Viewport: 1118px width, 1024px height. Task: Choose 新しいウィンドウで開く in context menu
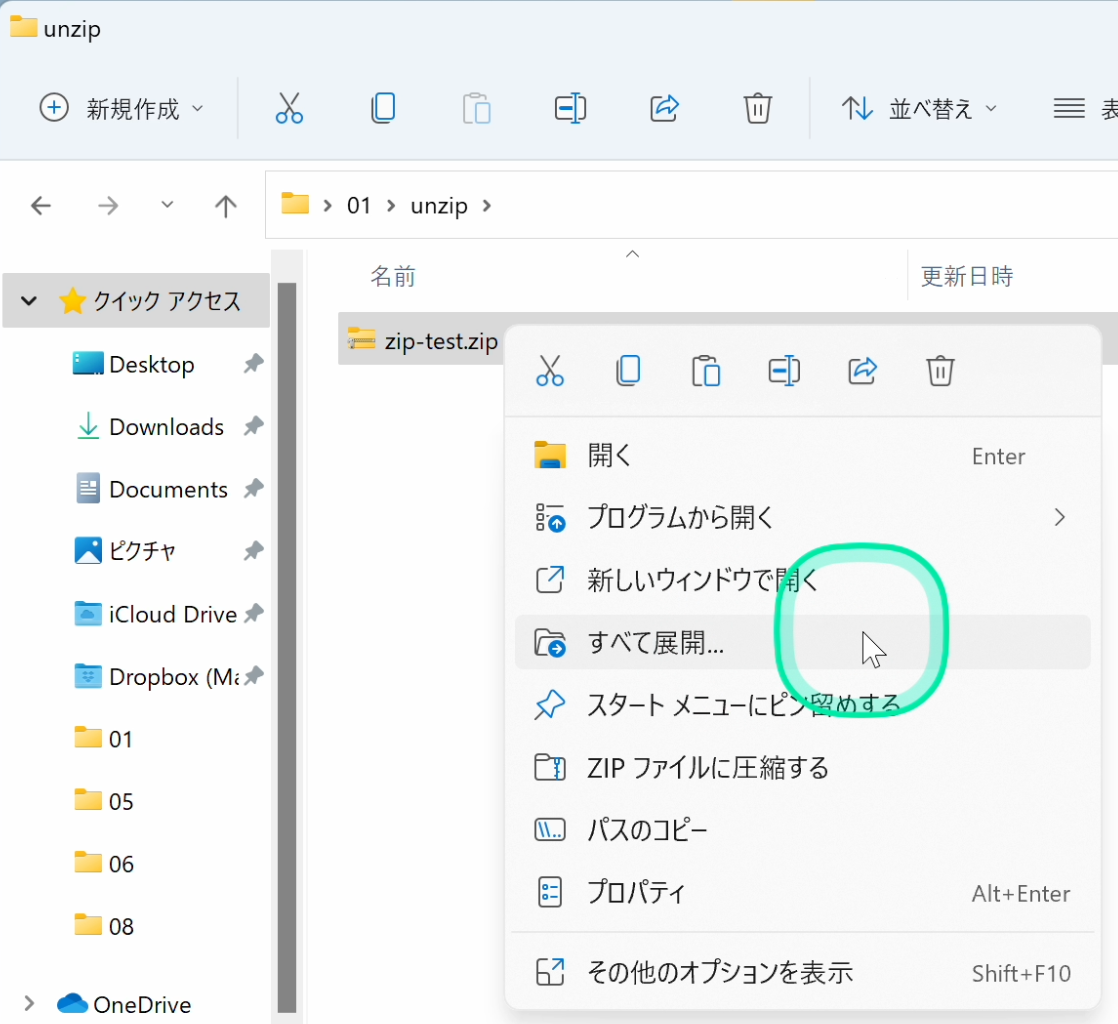(803, 580)
